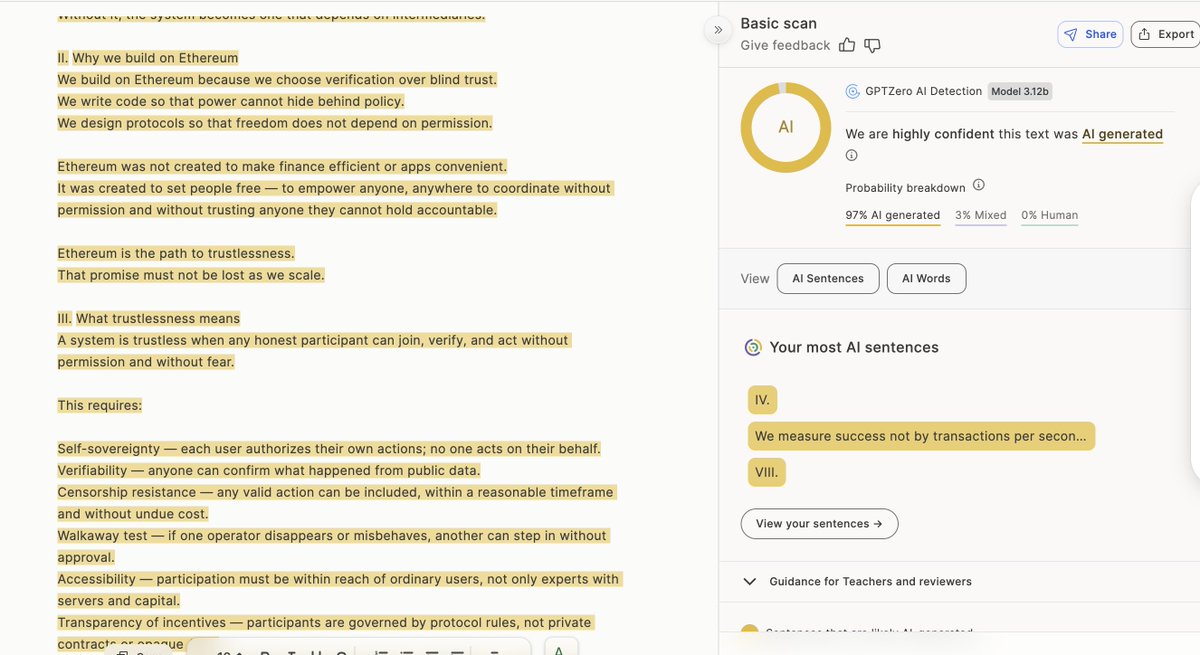This screenshot has height=655, width=1200.
Task: Click heading 'What trustlessness means'
Action: [x=158, y=318]
